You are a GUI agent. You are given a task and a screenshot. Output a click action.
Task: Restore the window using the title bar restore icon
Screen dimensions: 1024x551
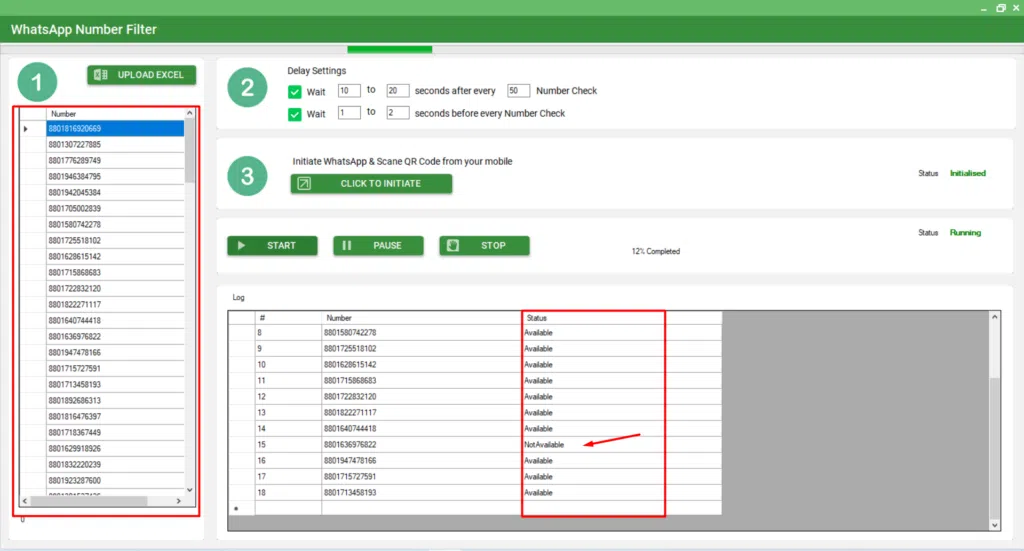[1000, 8]
